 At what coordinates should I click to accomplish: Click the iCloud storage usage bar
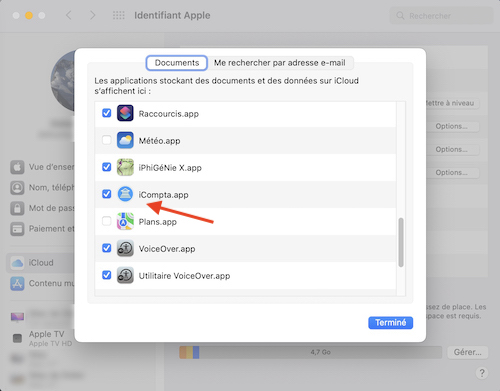310,352
